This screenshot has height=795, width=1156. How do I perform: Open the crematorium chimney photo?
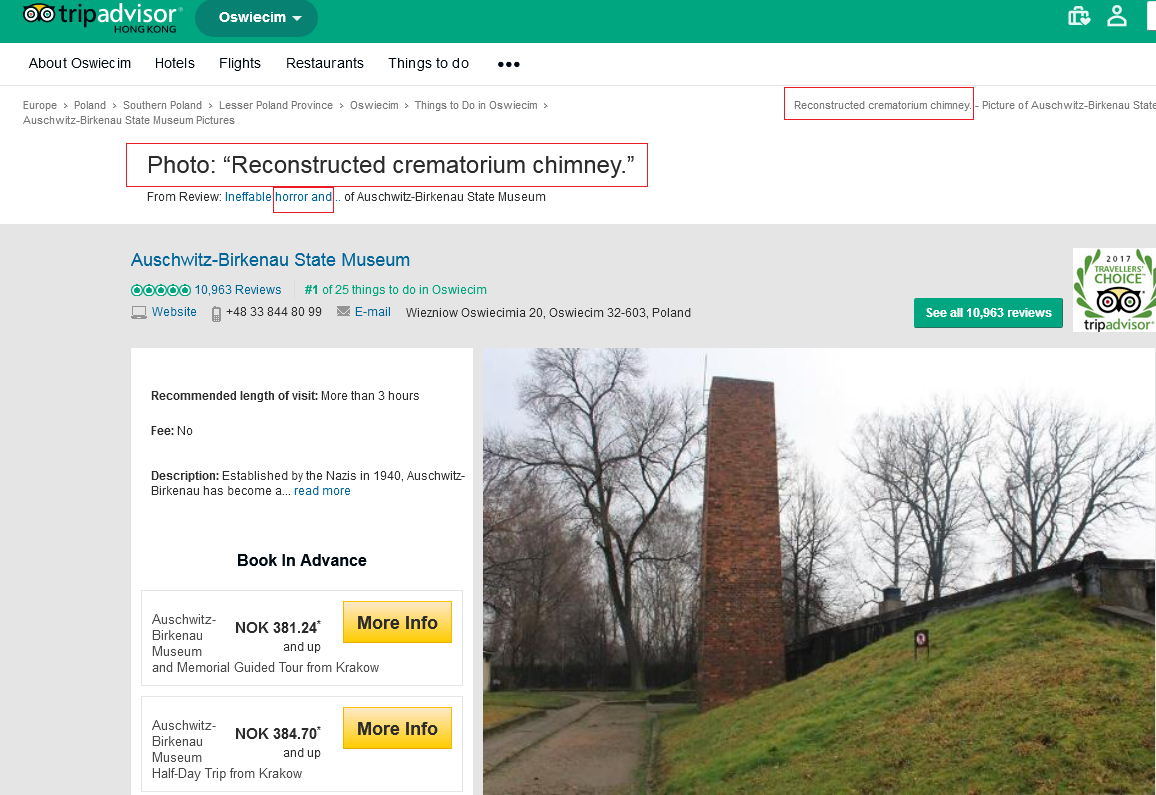click(819, 572)
